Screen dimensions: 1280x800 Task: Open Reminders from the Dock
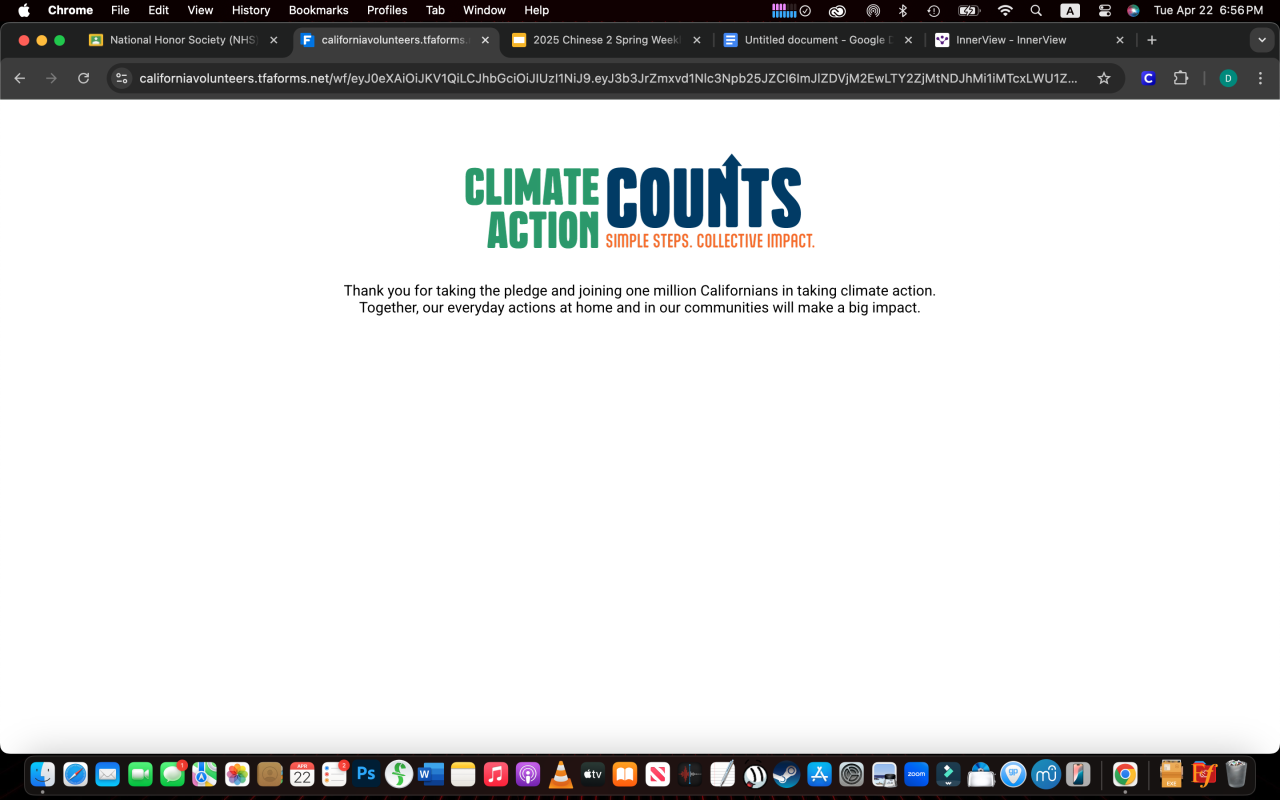pos(334,774)
